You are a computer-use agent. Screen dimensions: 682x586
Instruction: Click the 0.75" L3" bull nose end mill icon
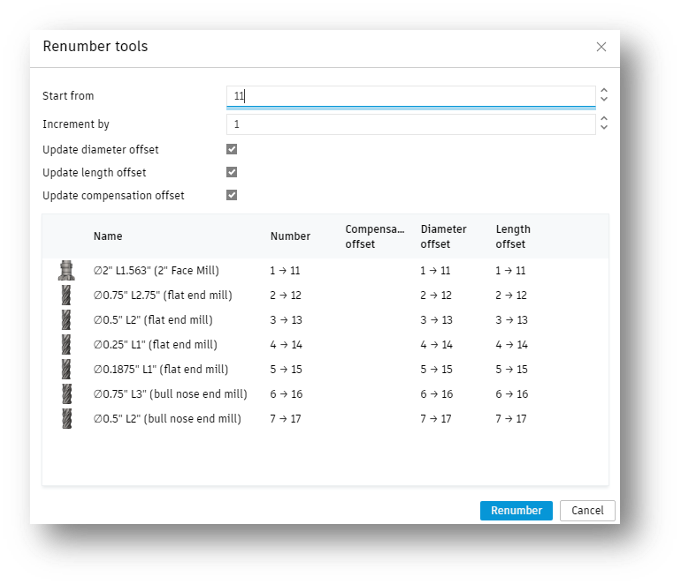click(67, 394)
